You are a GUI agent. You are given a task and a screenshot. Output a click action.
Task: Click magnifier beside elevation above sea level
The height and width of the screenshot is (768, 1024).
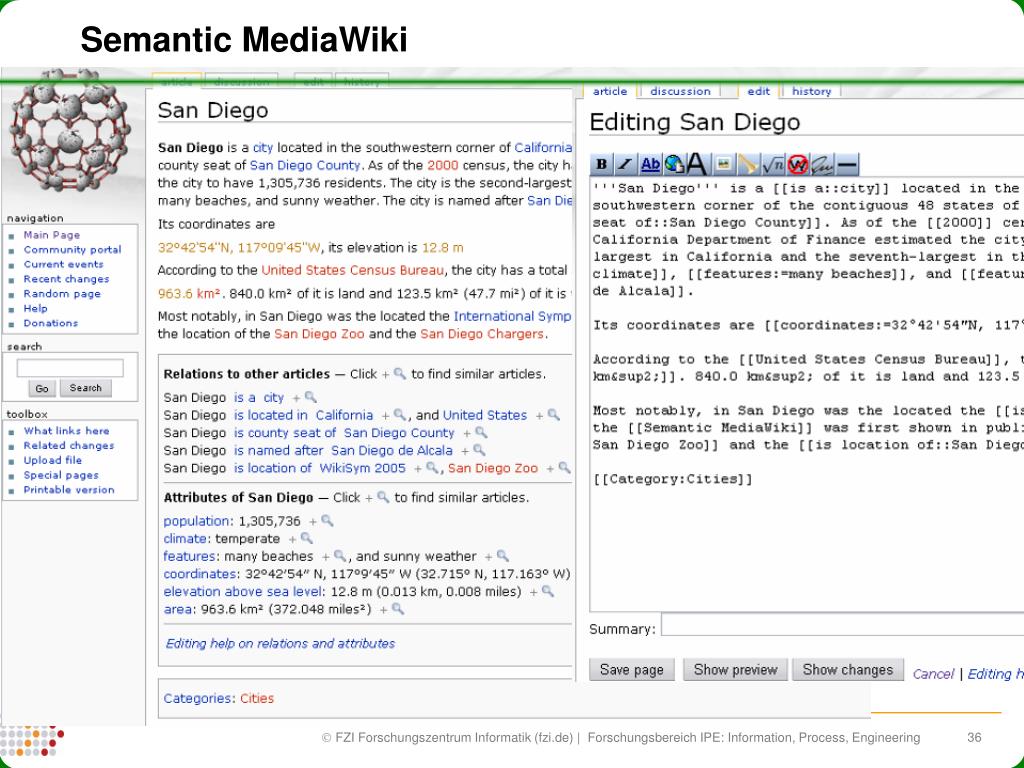(x=548, y=591)
